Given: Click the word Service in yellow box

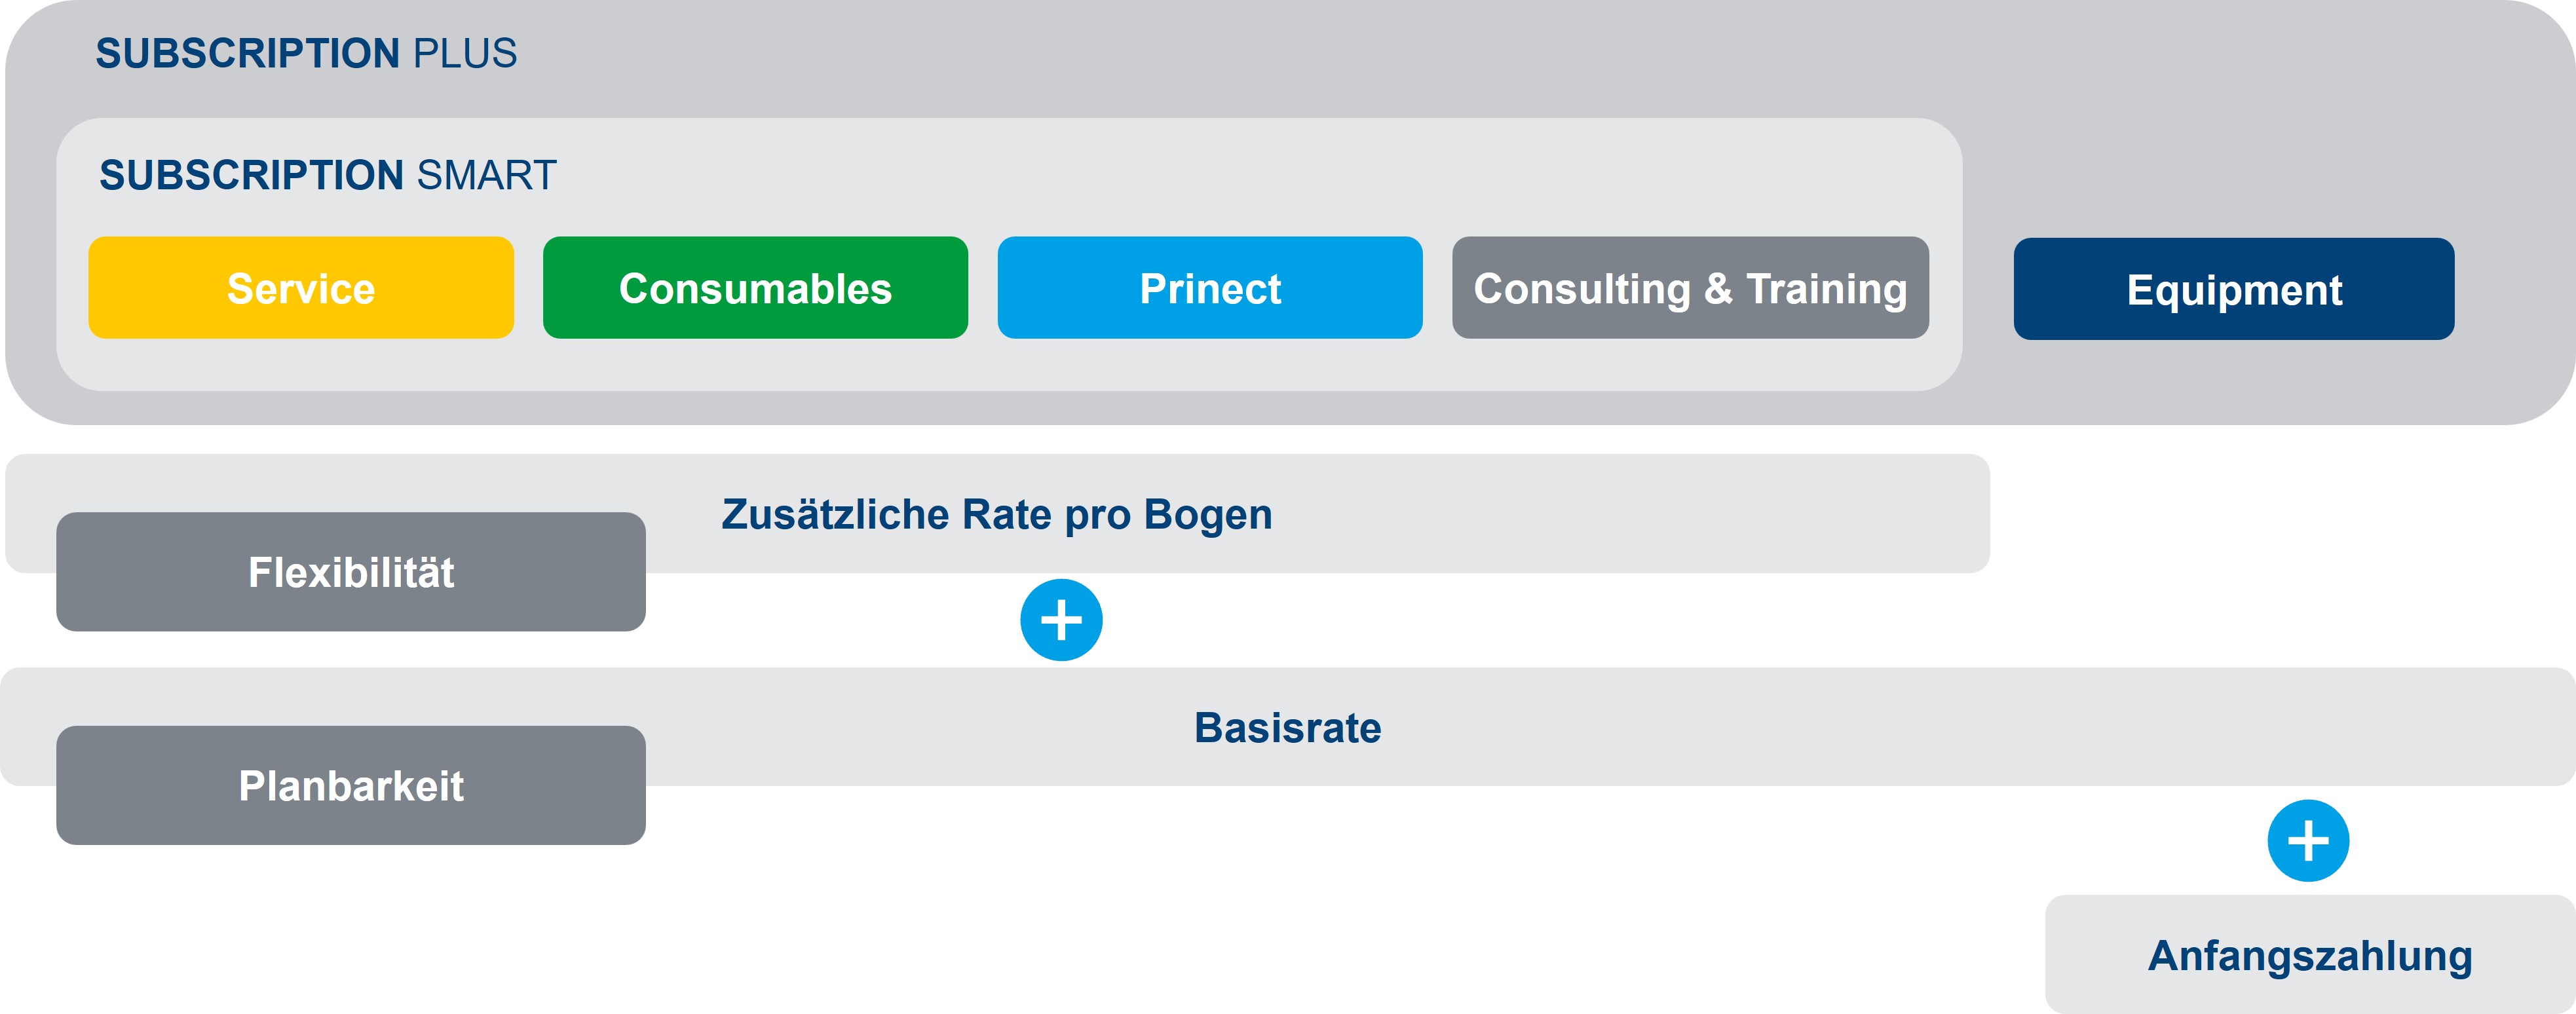Looking at the screenshot, I should pos(301,289).
